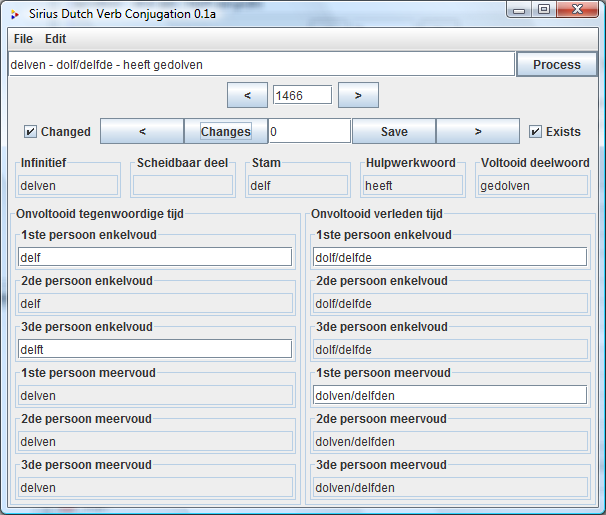Click the Voltooid deelwoord field showing gedolven

coord(533,185)
